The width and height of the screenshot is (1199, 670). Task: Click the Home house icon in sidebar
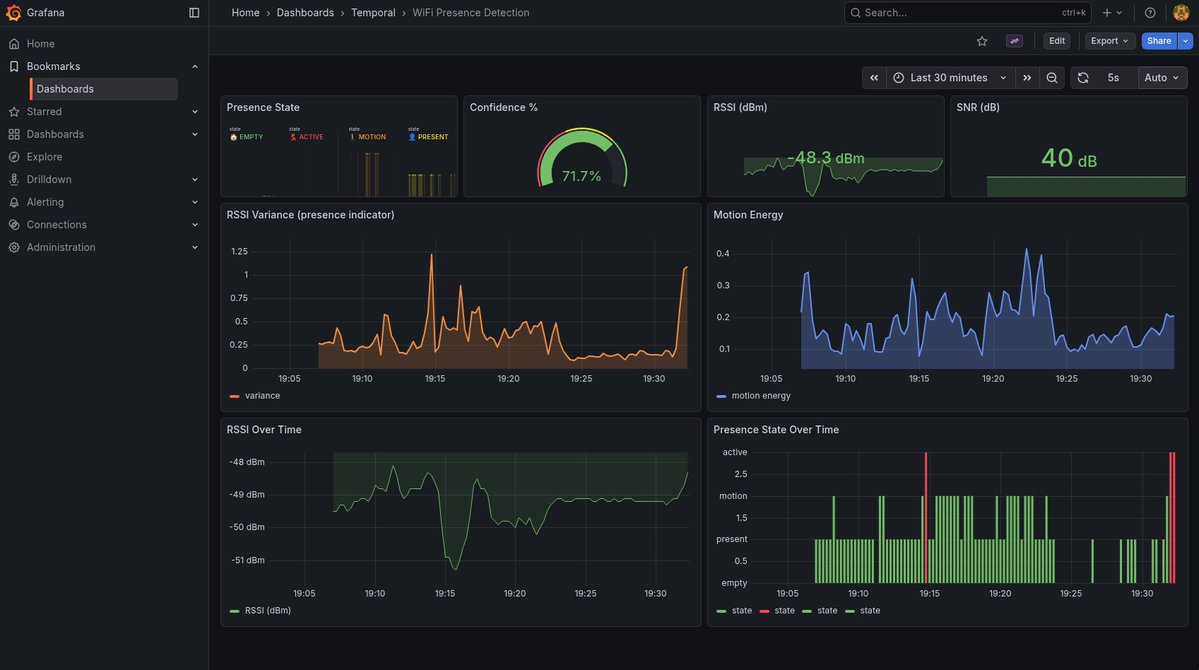(14, 44)
